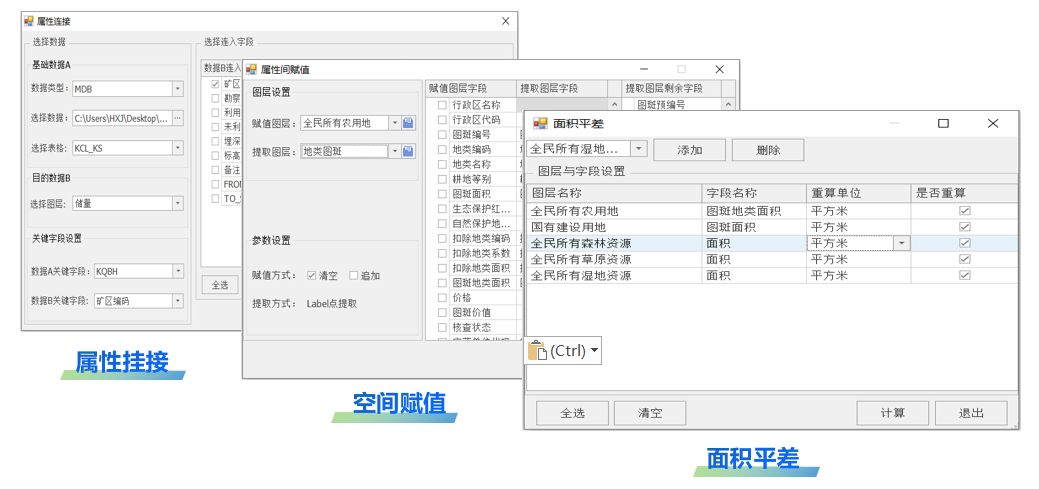Close the 属性间赋值 window

coord(720,70)
